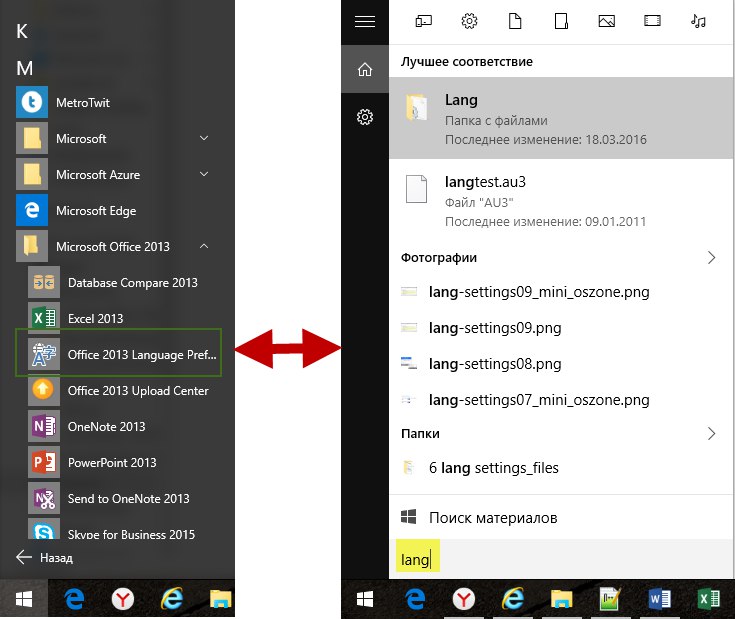The height and width of the screenshot is (619, 735).
Task: Open lang-settings09_mini_oszone.png
Action: (561, 292)
